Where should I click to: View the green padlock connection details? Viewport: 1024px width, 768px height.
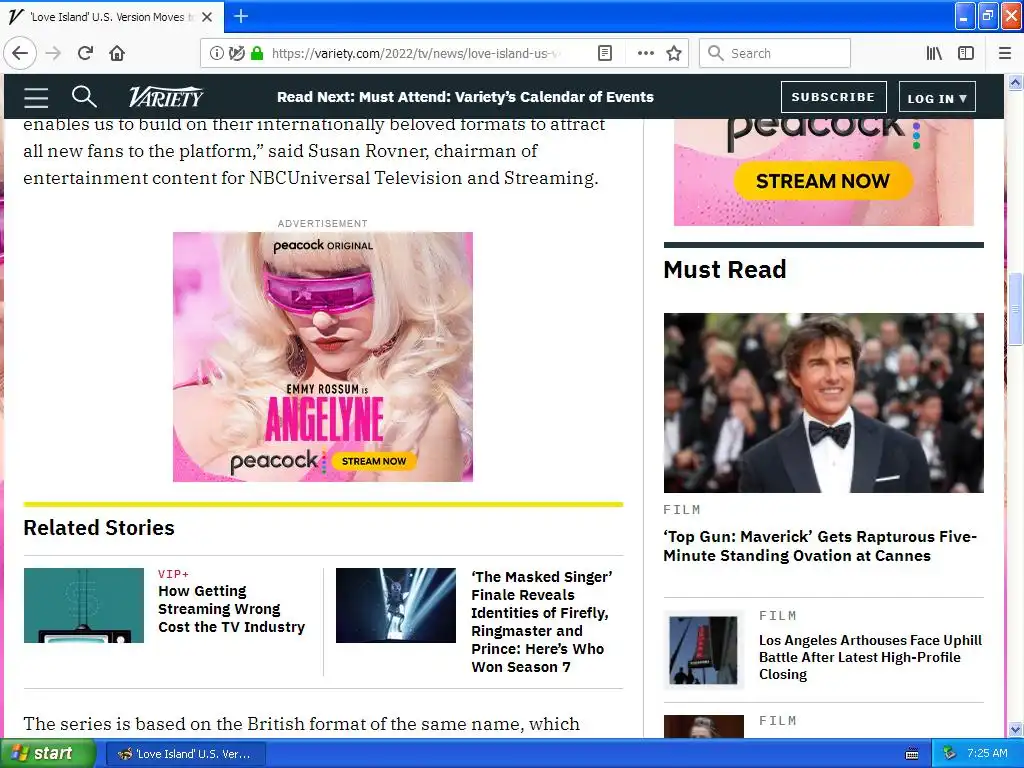[257, 54]
